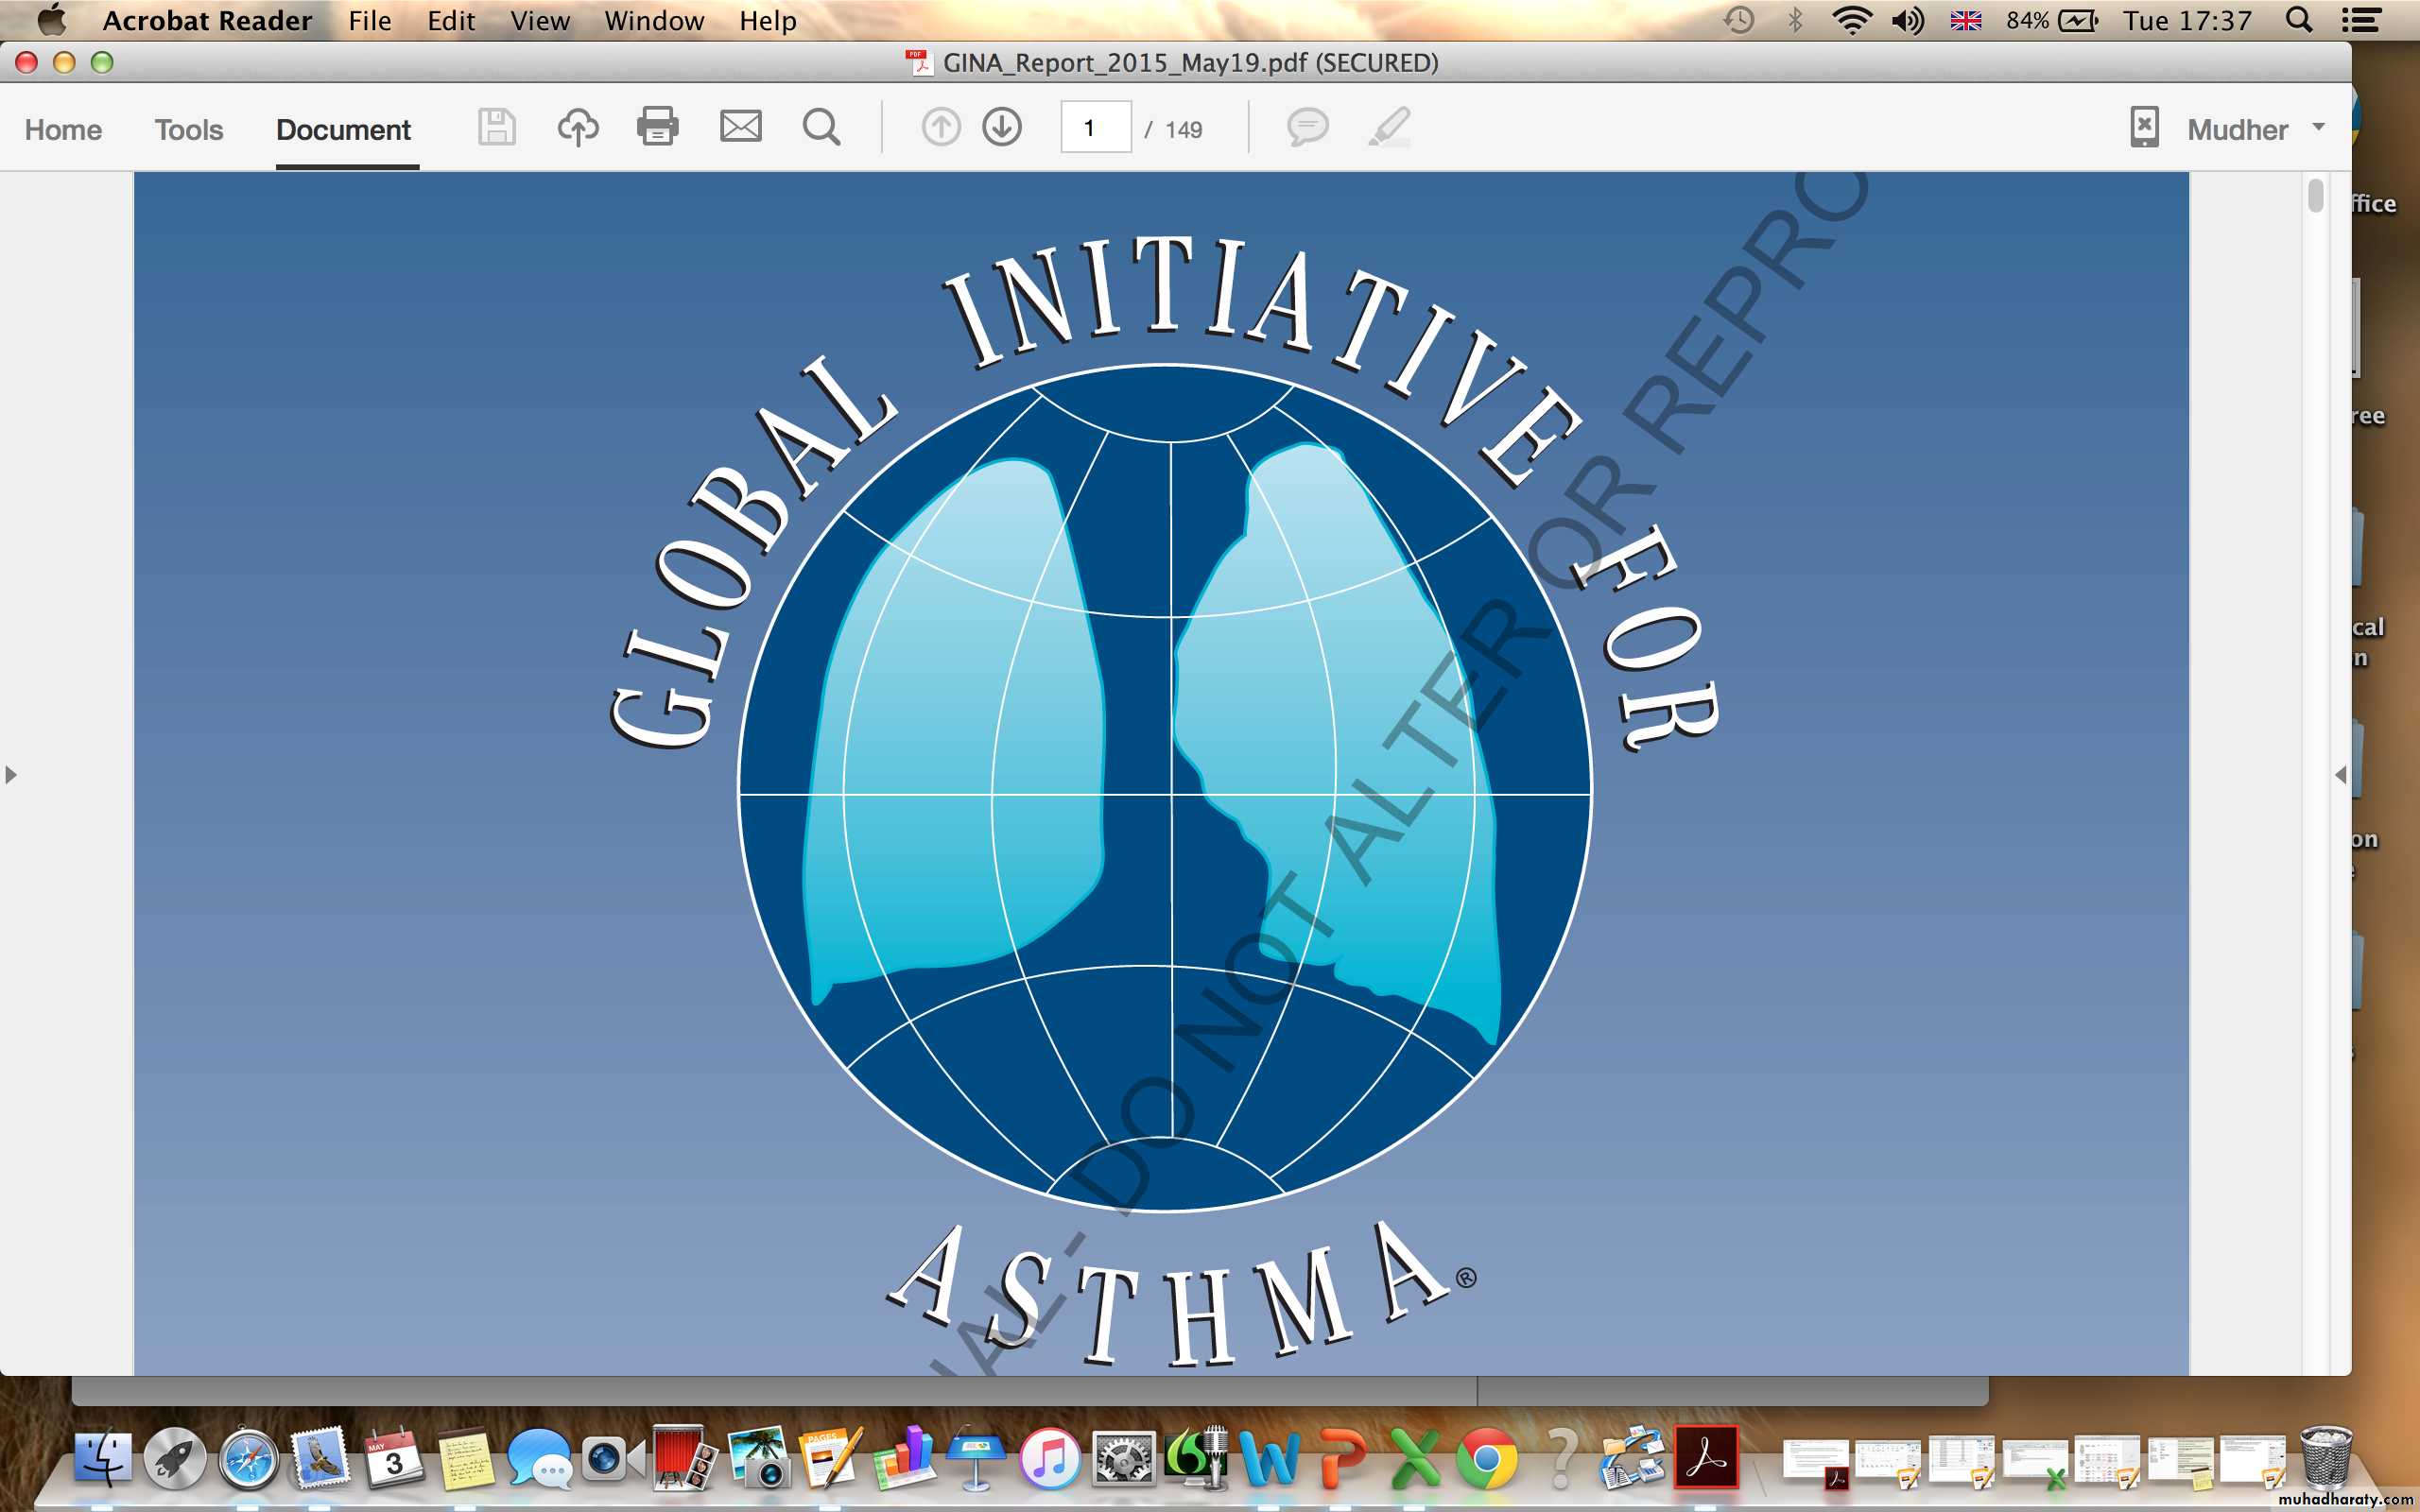Screen dimensions: 2420x1512
Task: Open Google Chrome from the dock
Action: point(1486,1459)
